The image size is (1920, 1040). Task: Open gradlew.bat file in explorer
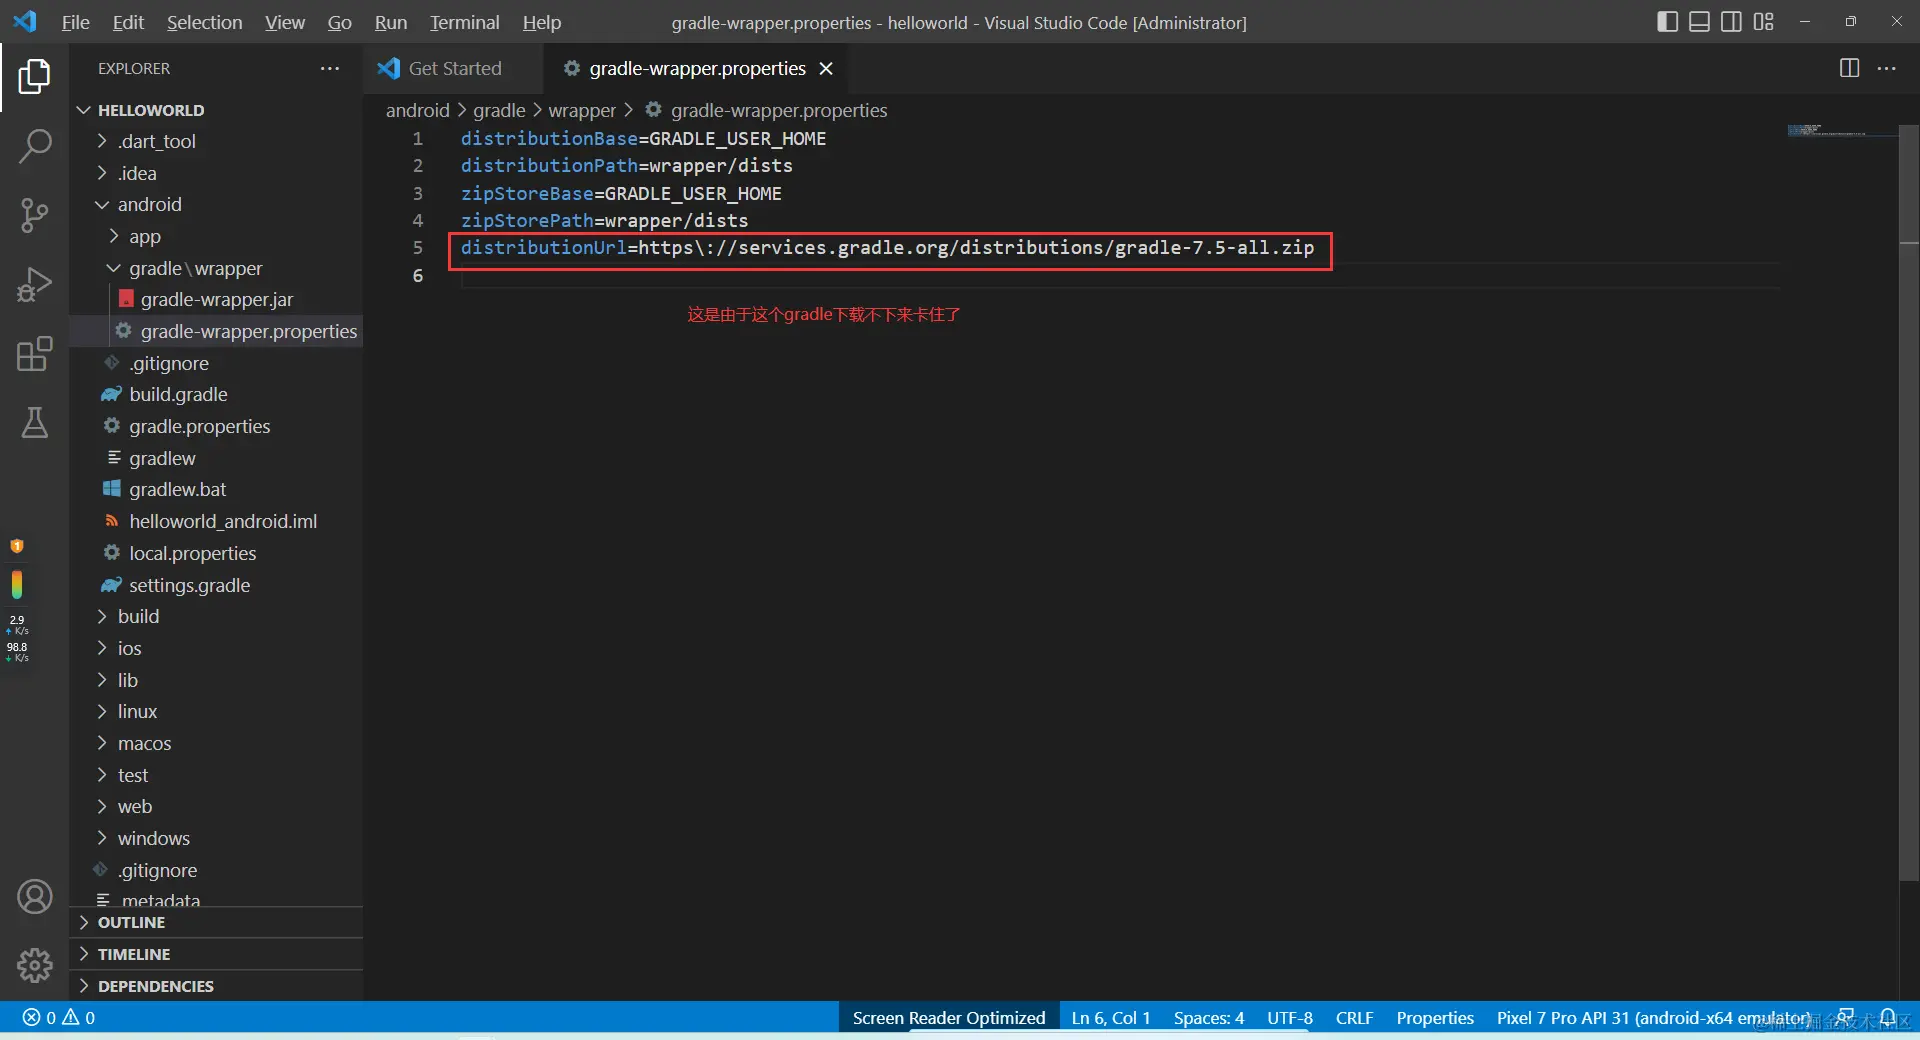pyautogui.click(x=177, y=489)
